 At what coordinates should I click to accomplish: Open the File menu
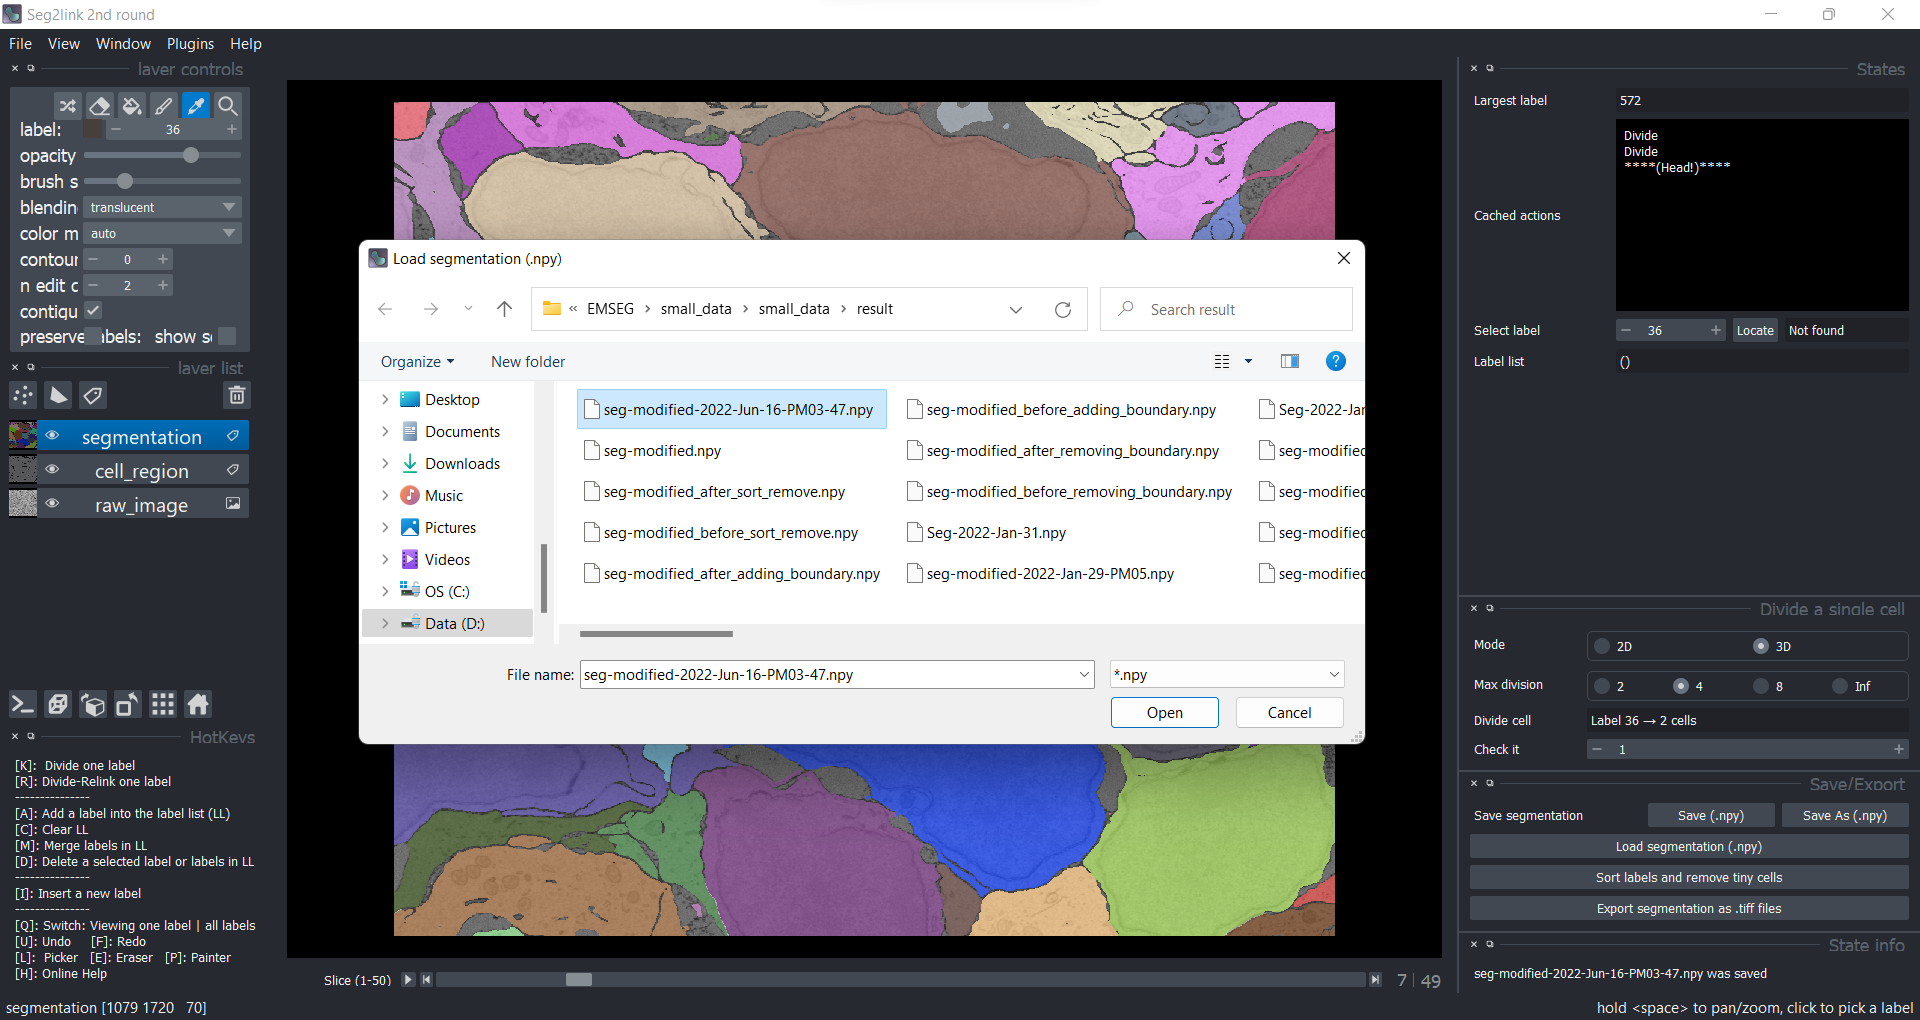(x=20, y=43)
